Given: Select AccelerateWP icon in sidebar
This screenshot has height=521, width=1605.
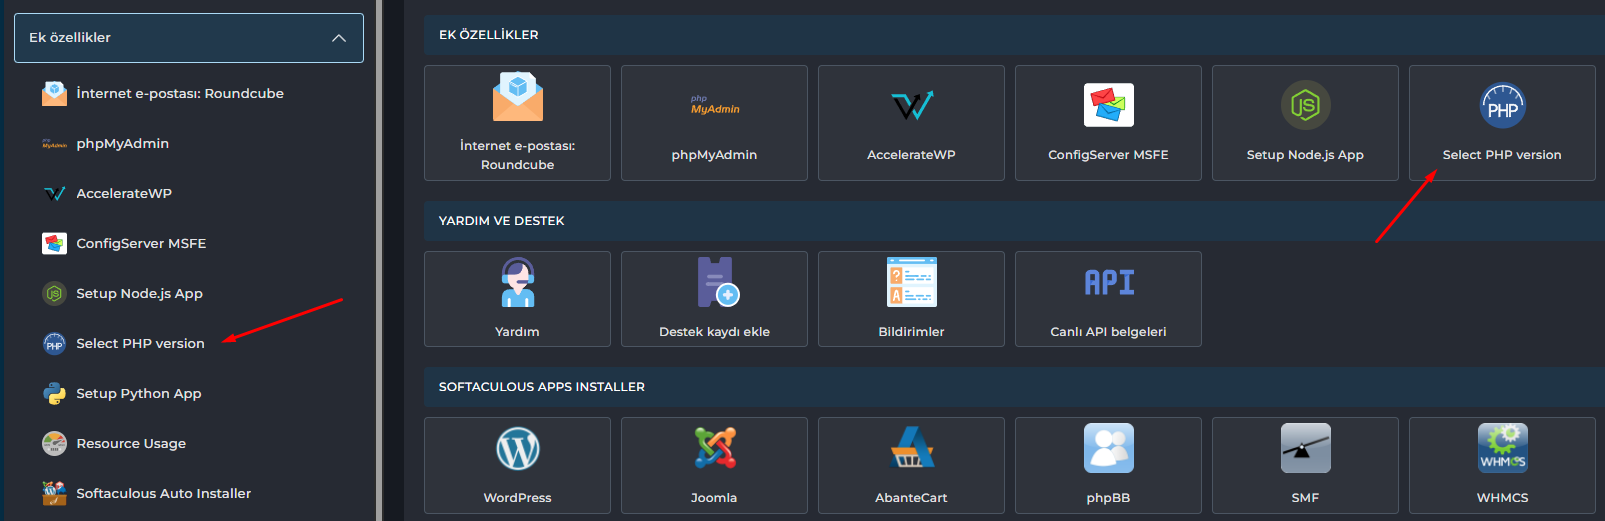Looking at the screenshot, I should pos(54,194).
